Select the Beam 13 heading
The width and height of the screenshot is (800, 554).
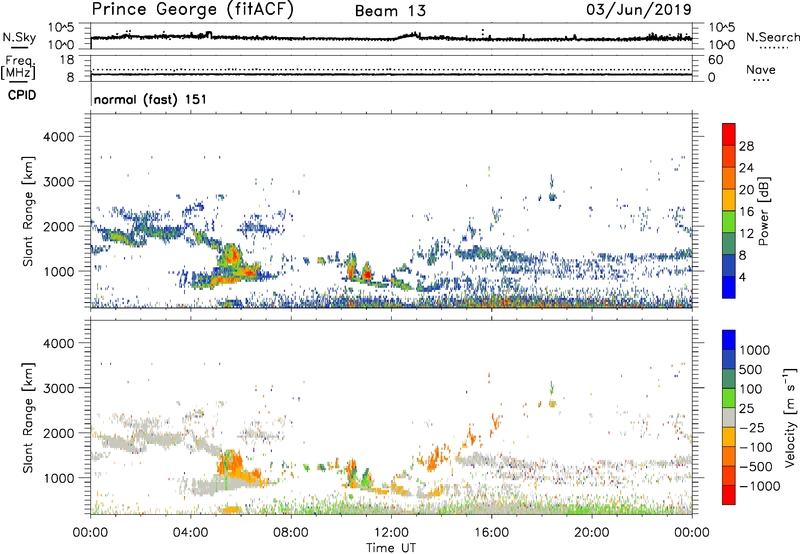click(390, 11)
